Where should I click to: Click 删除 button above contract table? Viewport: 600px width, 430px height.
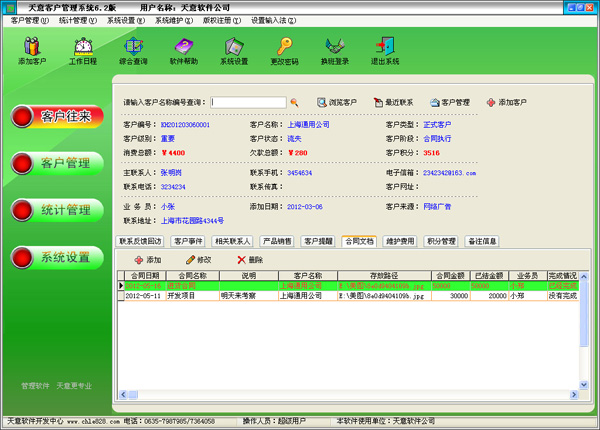tap(249, 259)
